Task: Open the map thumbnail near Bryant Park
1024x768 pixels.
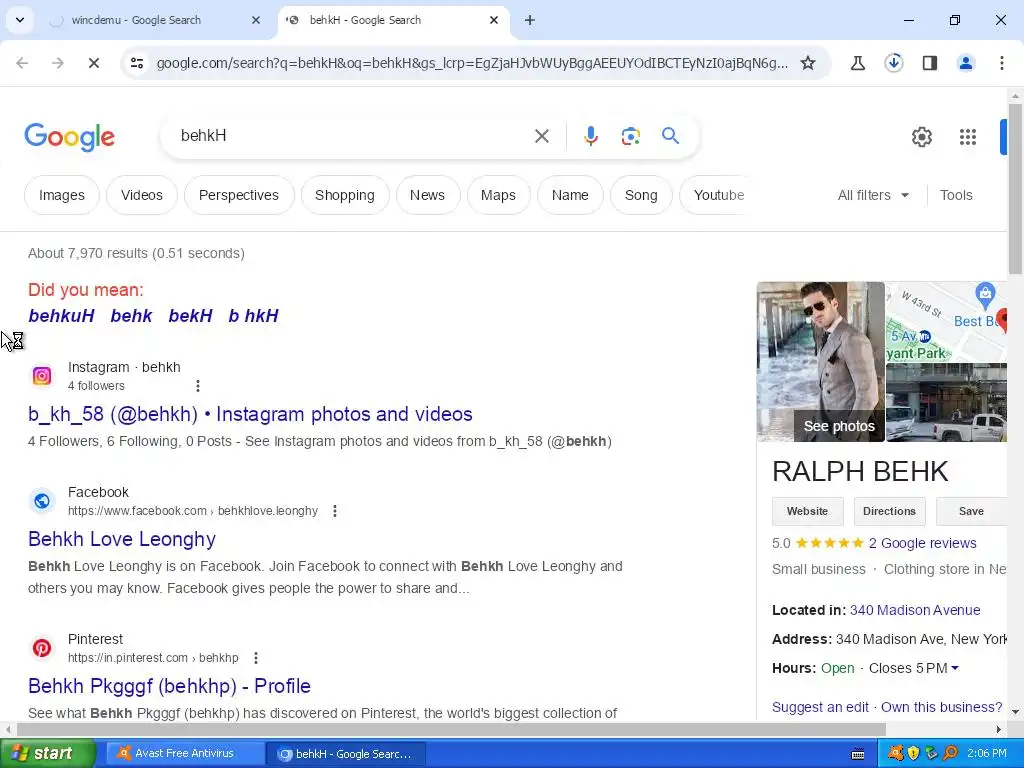Action: (x=946, y=322)
